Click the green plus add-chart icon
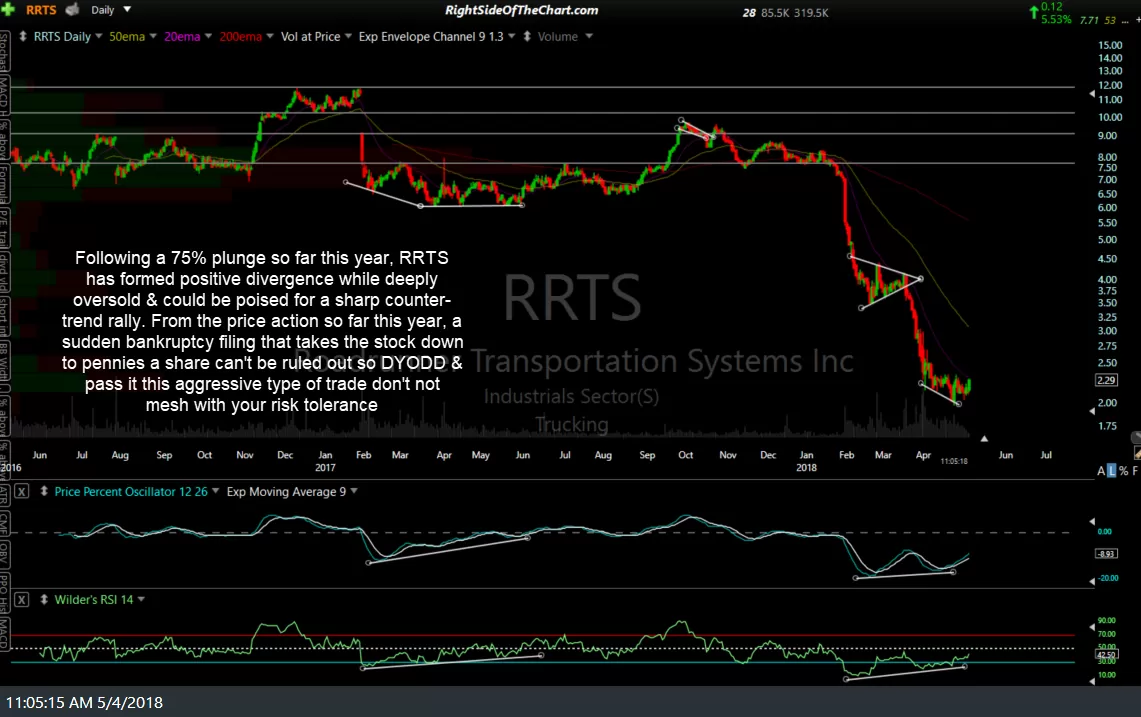This screenshot has height=717, width=1141. [x=8, y=9]
